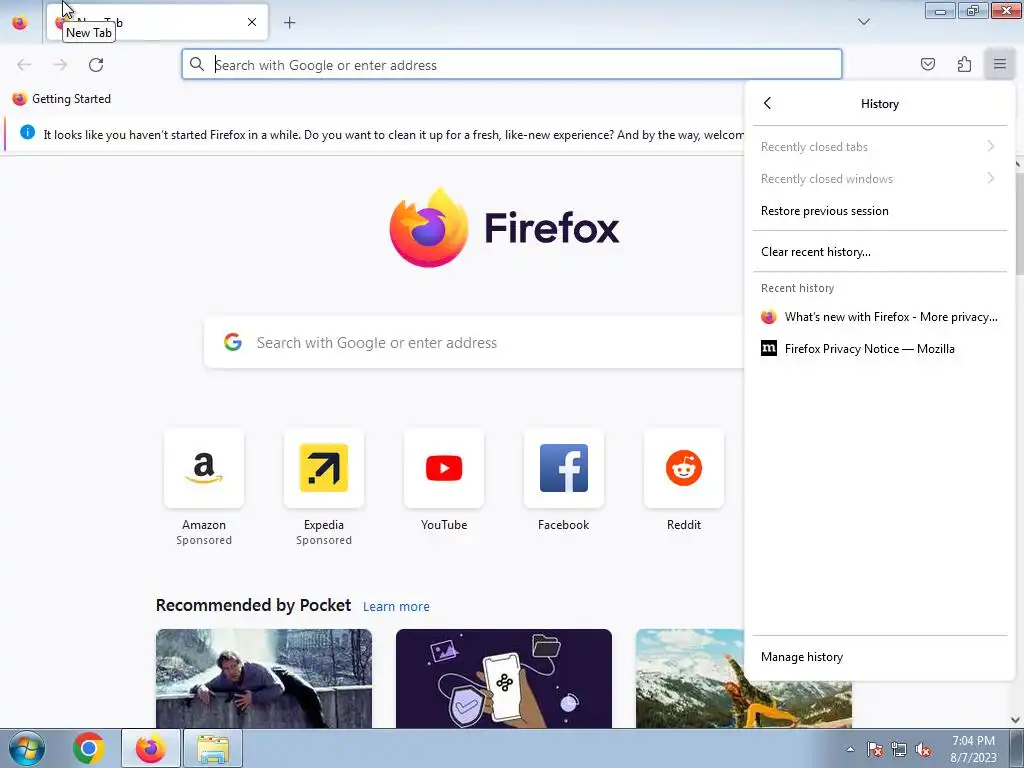Open a new tab with plus button
The image size is (1024, 768).
289,23
